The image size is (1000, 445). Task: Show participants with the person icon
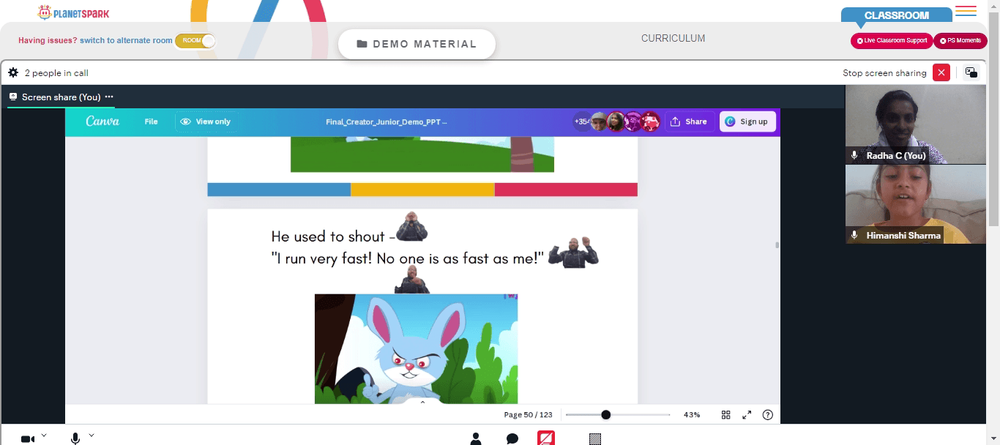click(x=476, y=439)
